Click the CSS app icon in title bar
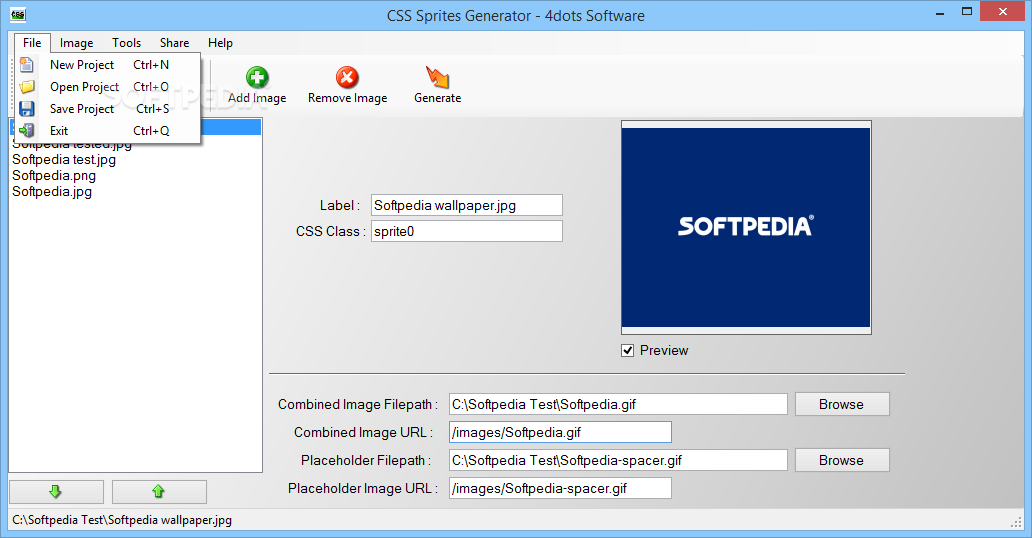 [x=18, y=14]
